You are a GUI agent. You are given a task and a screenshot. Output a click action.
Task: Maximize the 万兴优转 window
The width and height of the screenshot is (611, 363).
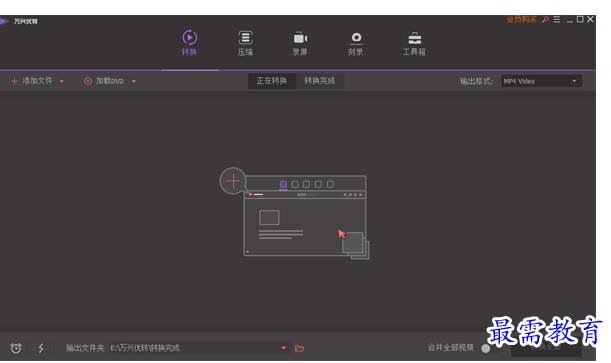(580, 19)
